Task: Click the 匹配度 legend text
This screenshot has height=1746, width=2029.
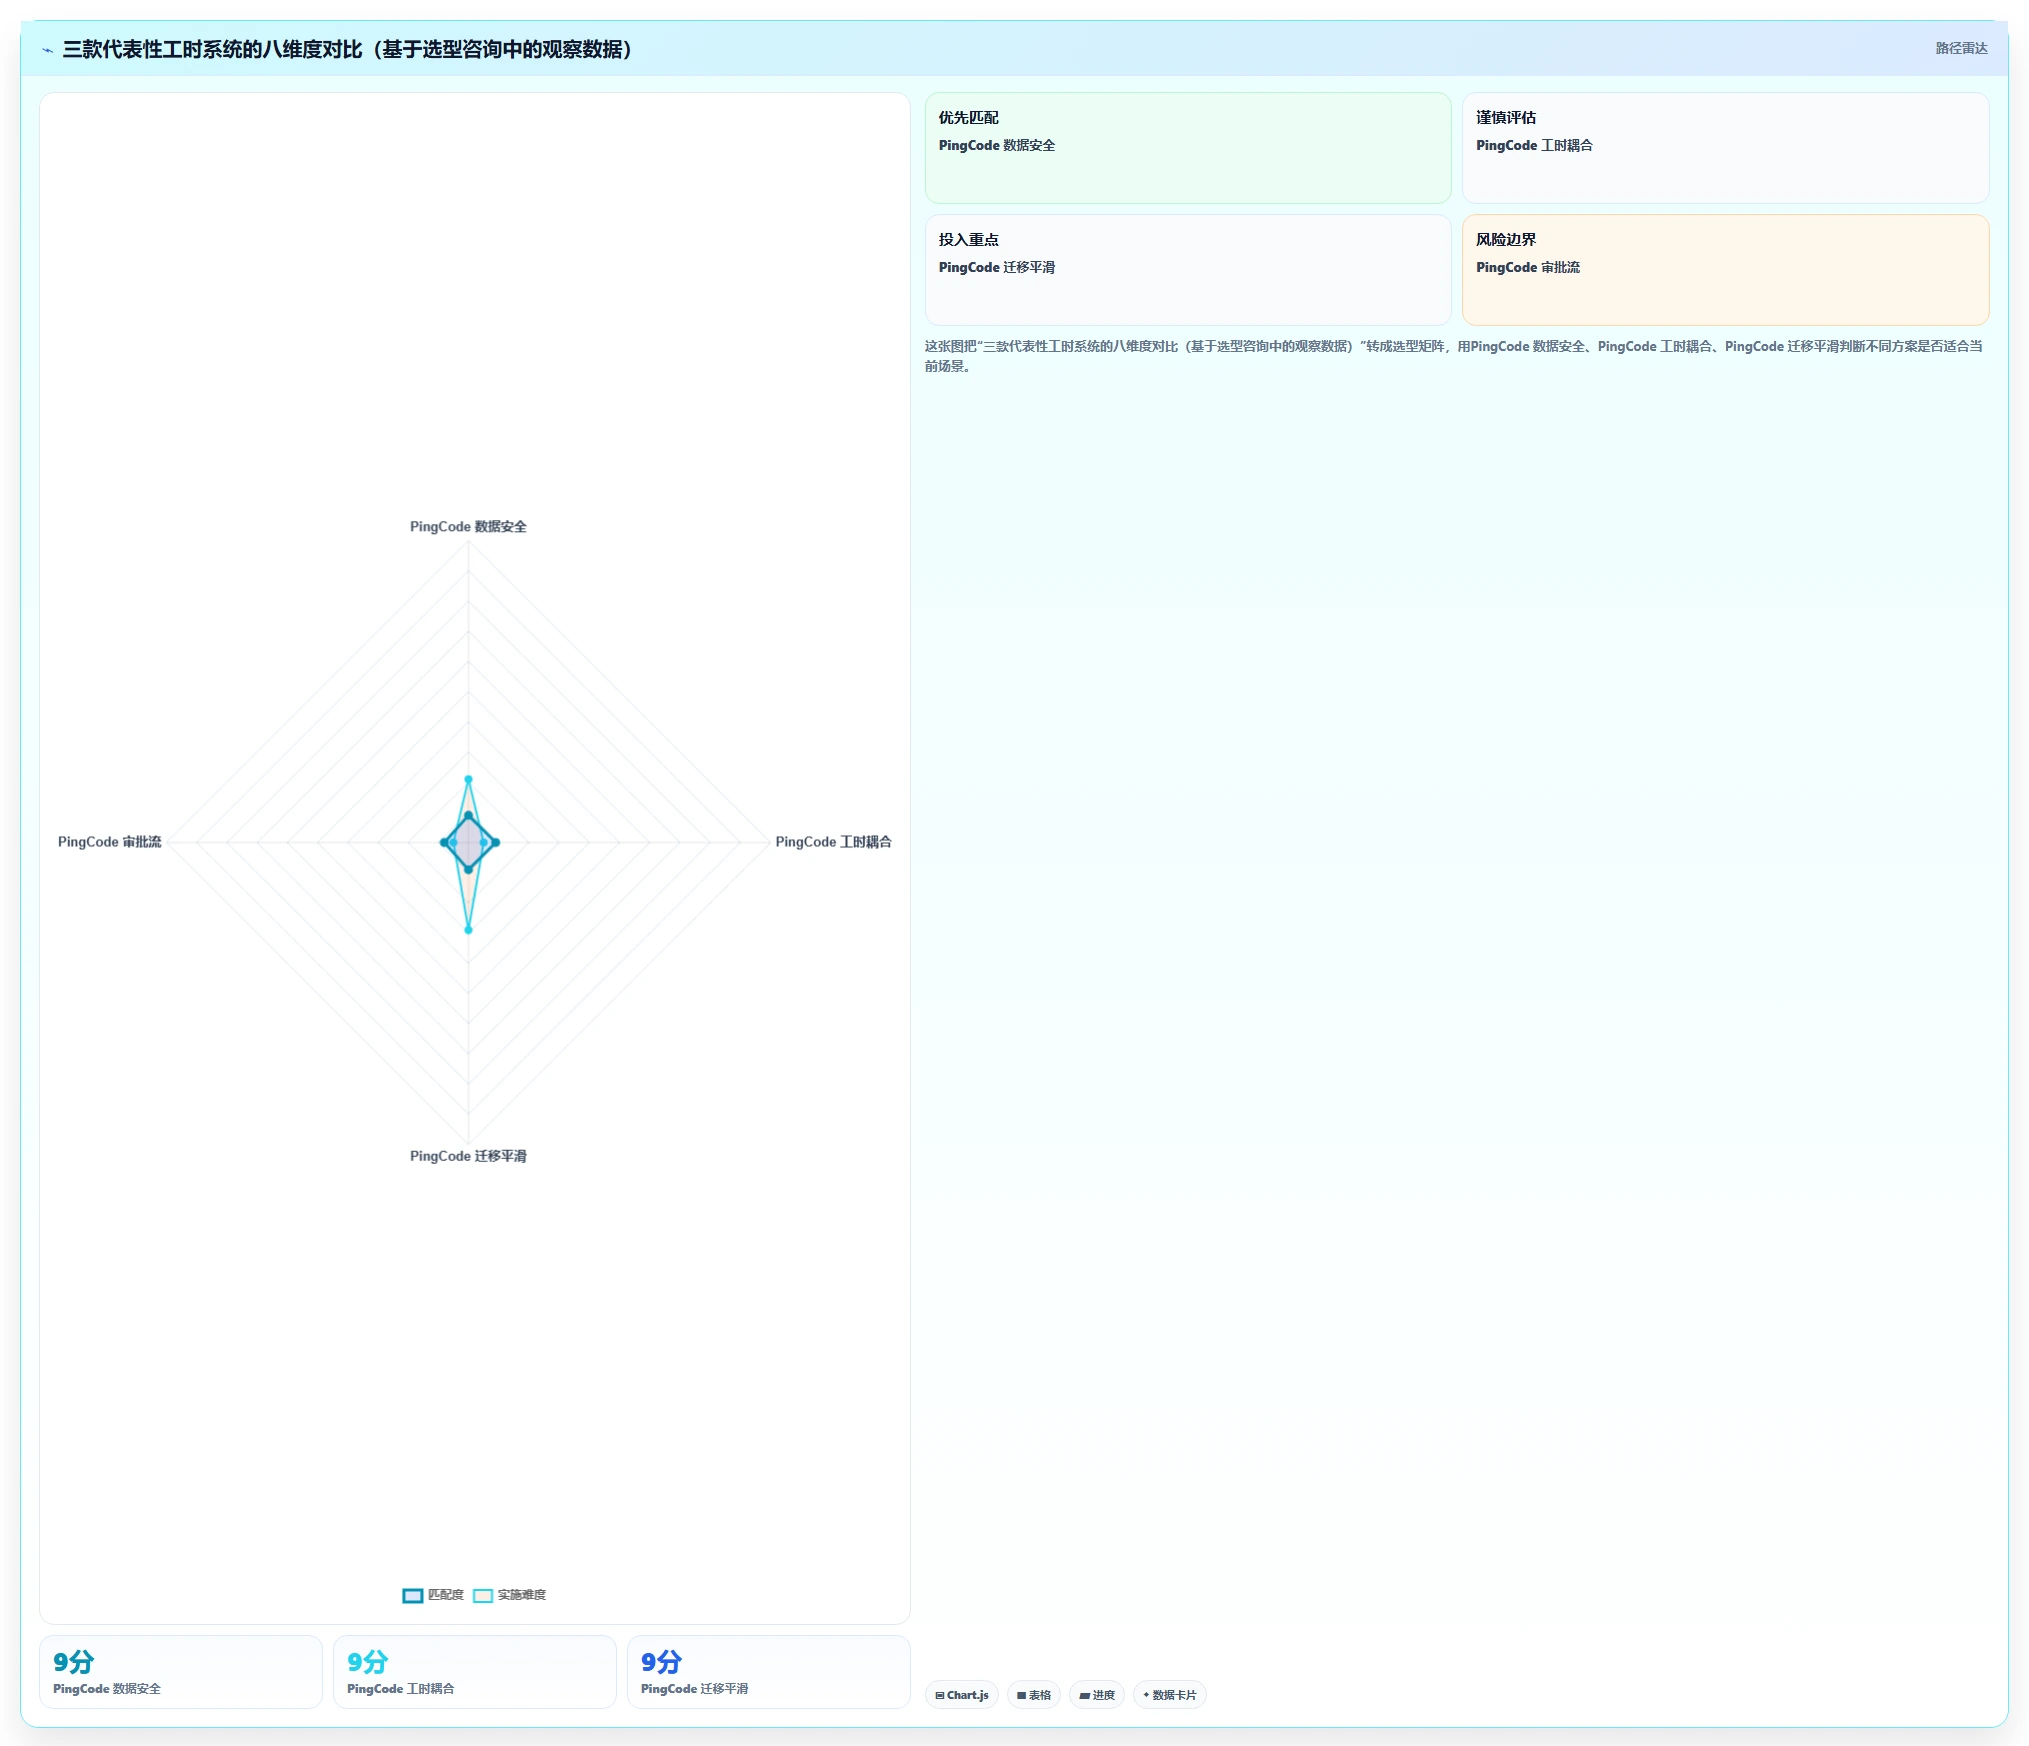Action: 446,1595
